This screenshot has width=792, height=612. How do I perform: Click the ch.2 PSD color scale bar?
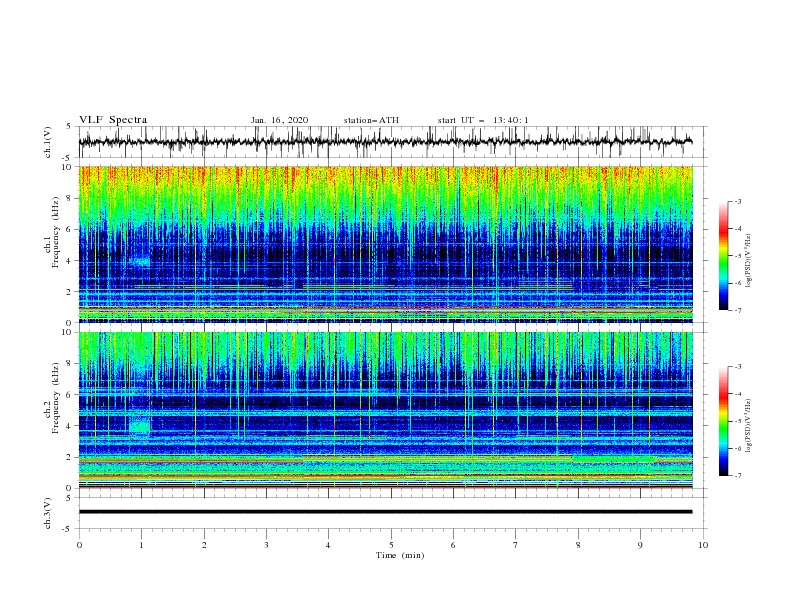[x=723, y=421]
